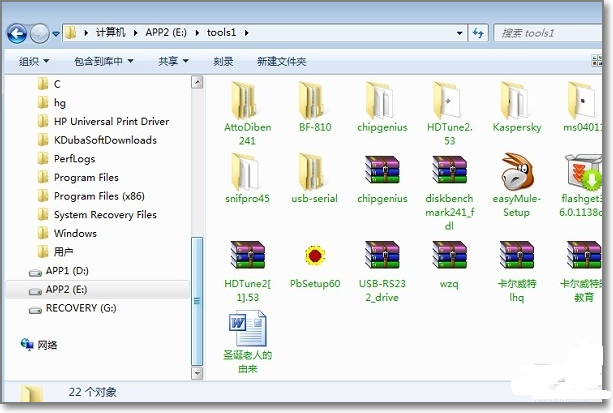Click the 刻录 toolbar button

click(x=223, y=61)
